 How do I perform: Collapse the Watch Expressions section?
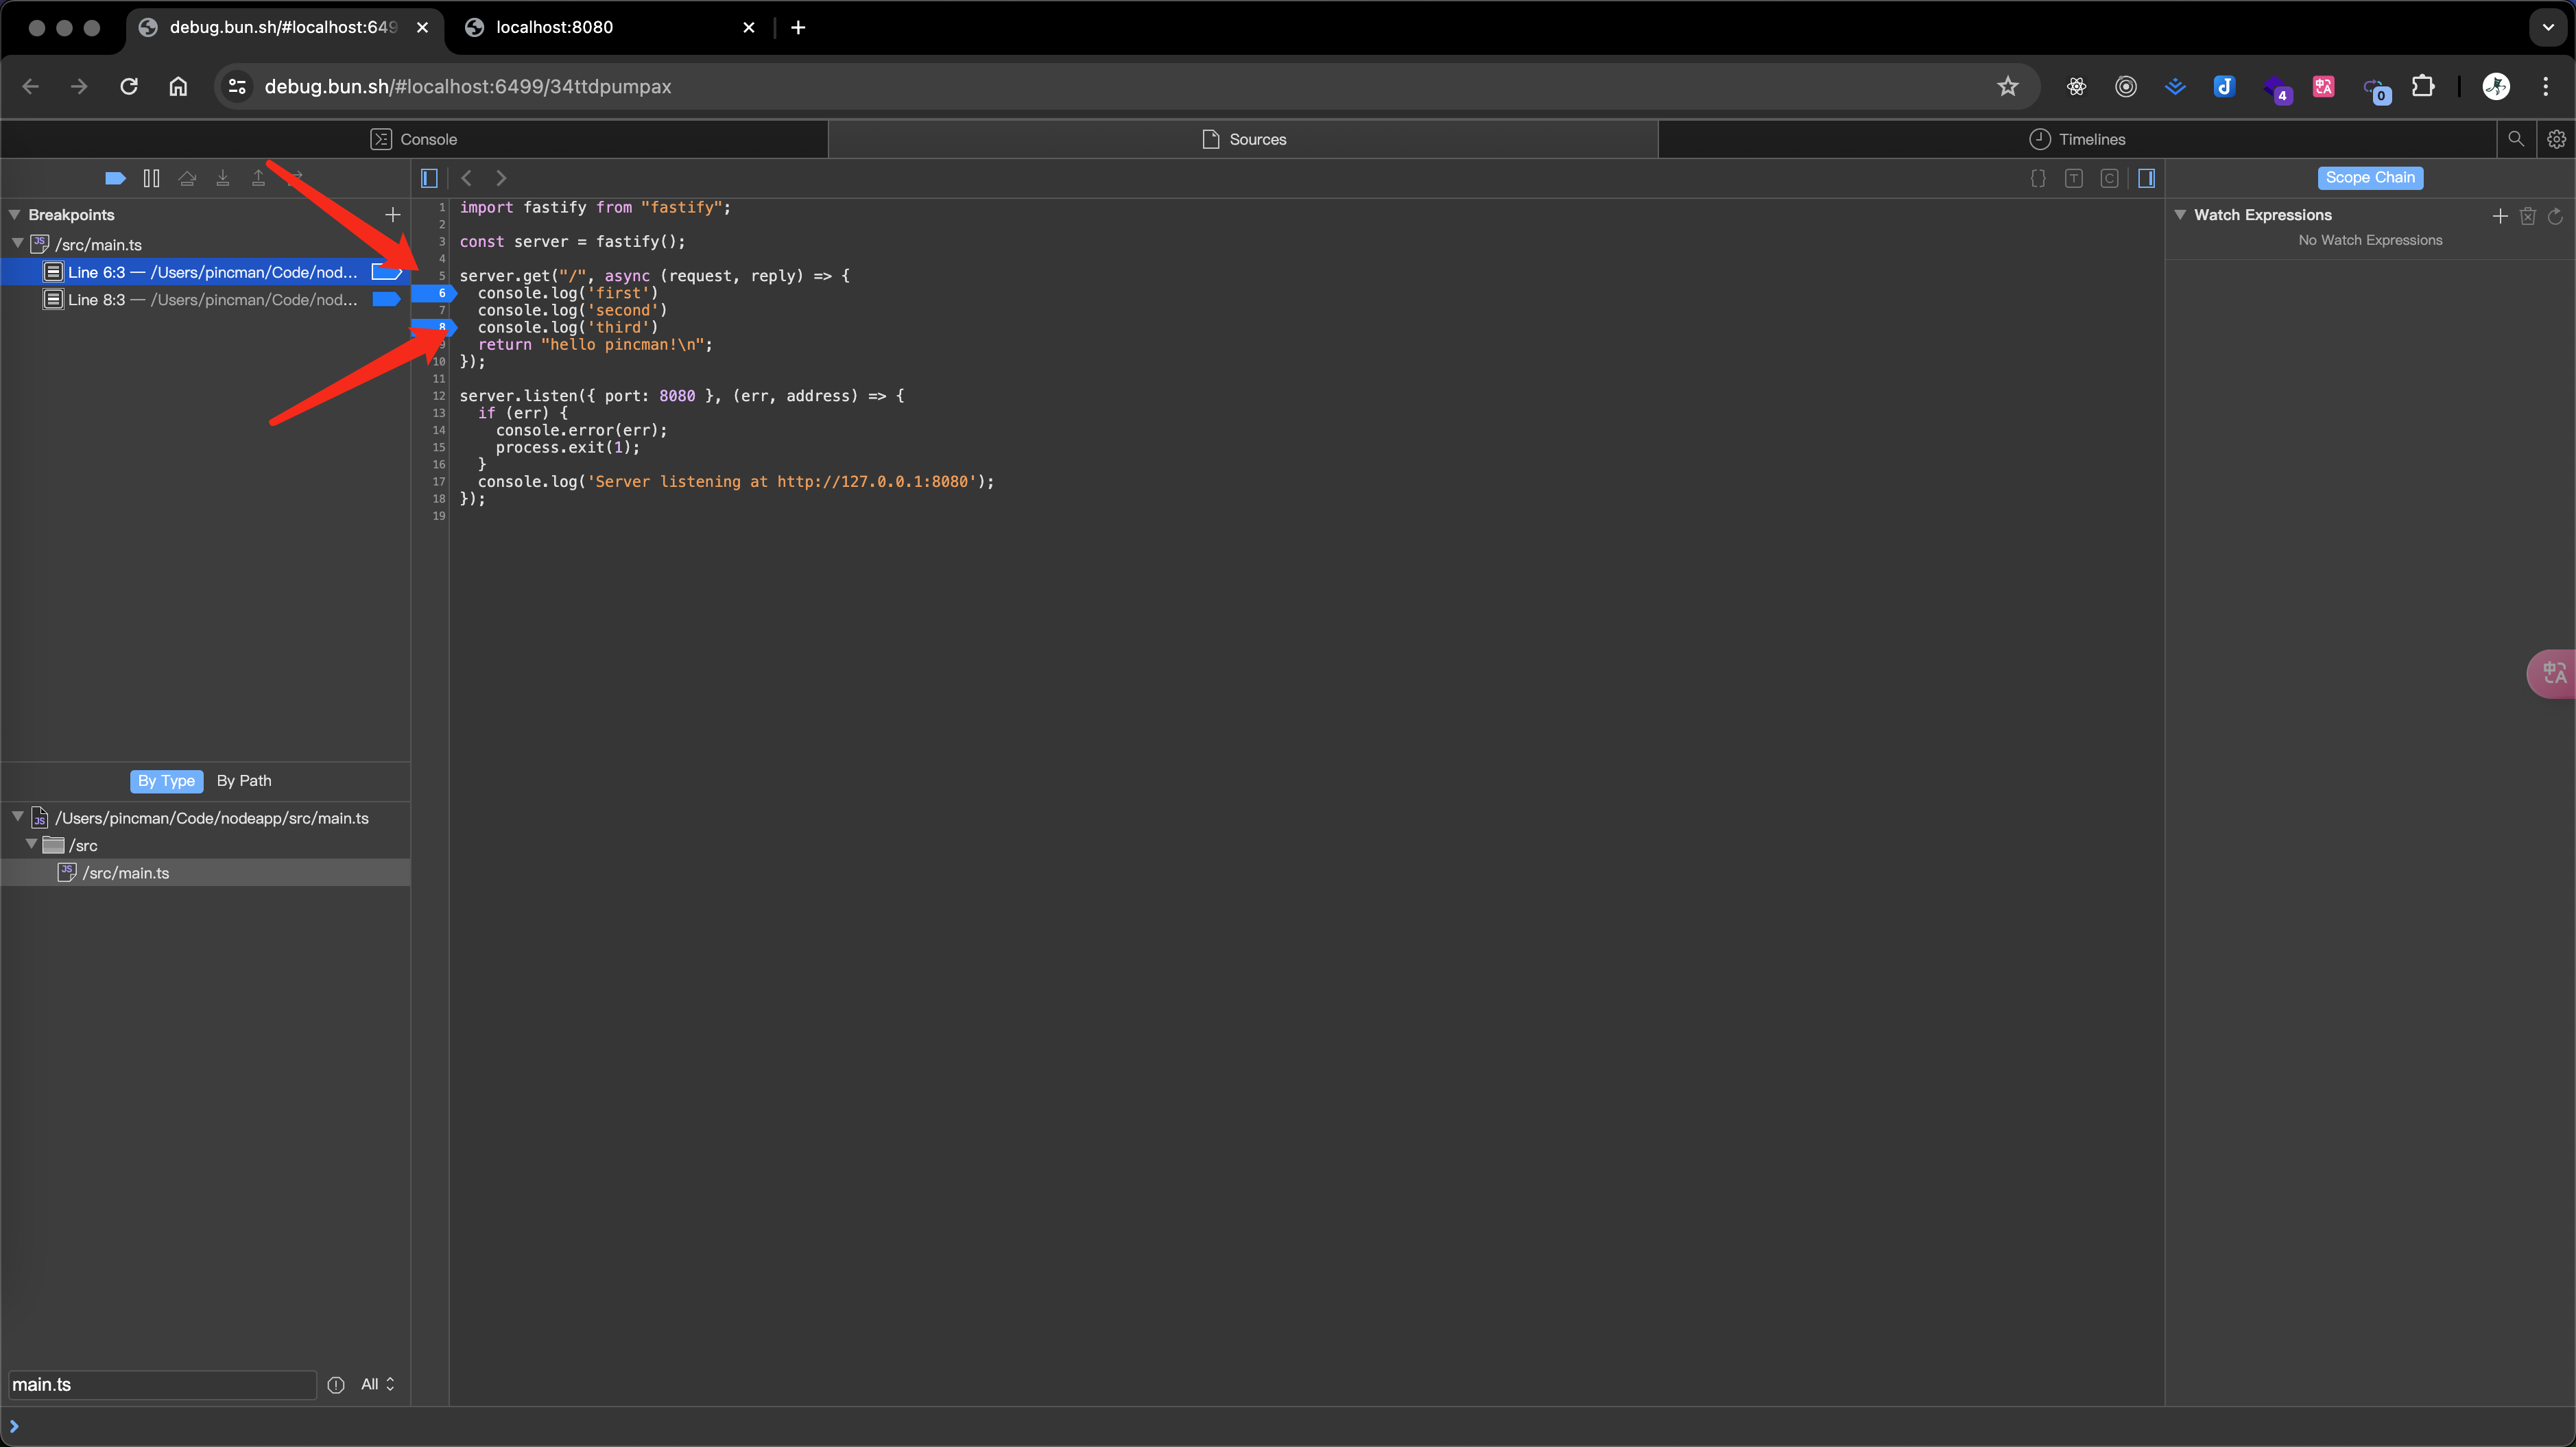pyautogui.click(x=2180, y=215)
